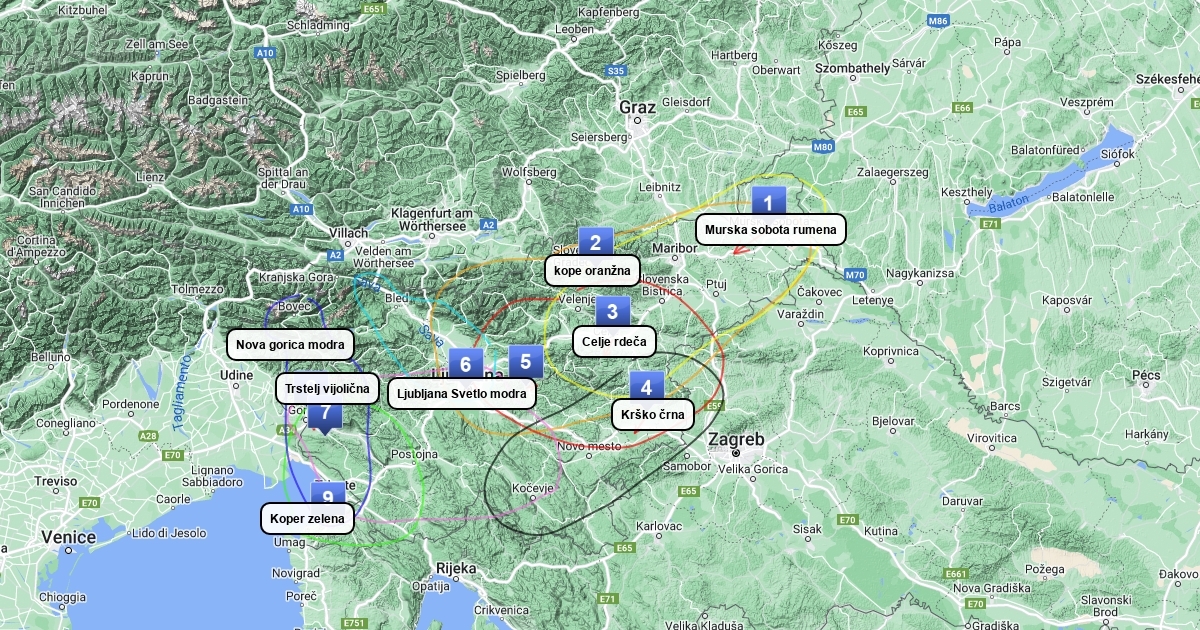
Task: Click the Zagreb city name on map
Action: pos(736,440)
